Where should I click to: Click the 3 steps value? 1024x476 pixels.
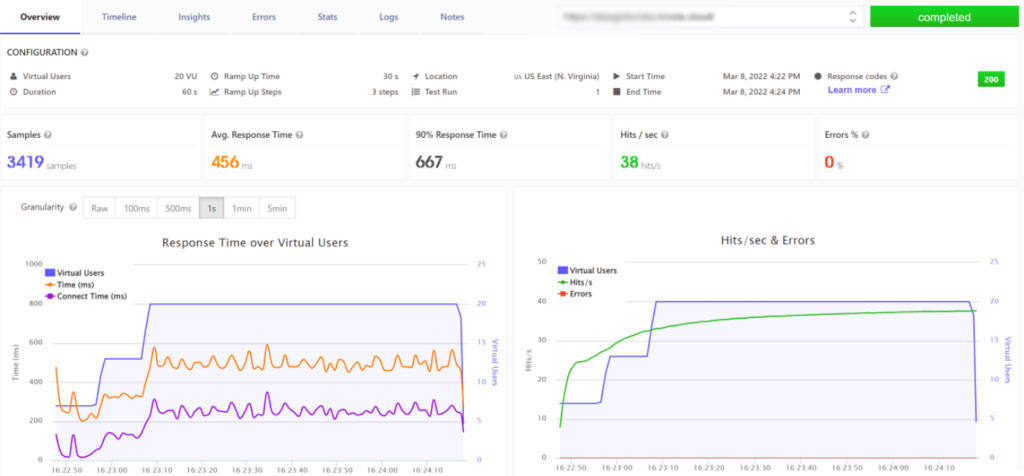(x=385, y=92)
